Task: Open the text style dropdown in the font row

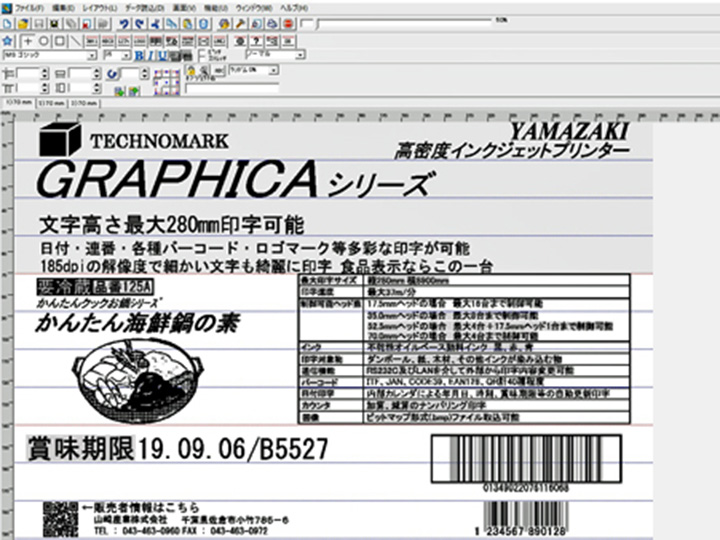Action: click(x=300, y=55)
